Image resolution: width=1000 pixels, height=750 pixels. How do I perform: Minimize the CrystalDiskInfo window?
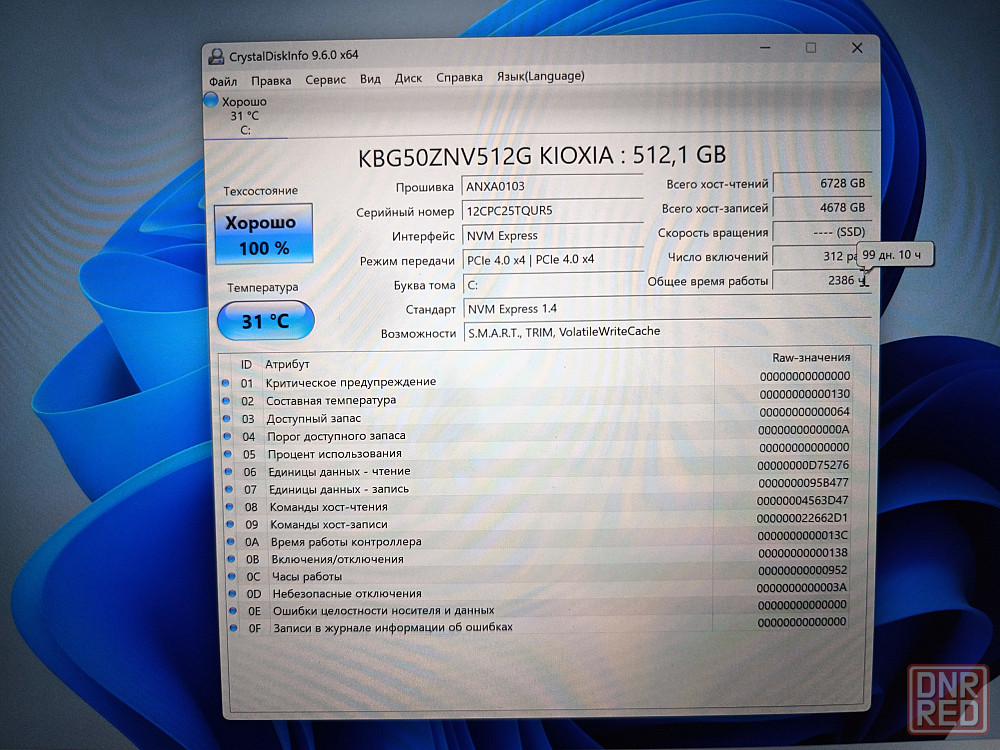click(x=765, y=48)
